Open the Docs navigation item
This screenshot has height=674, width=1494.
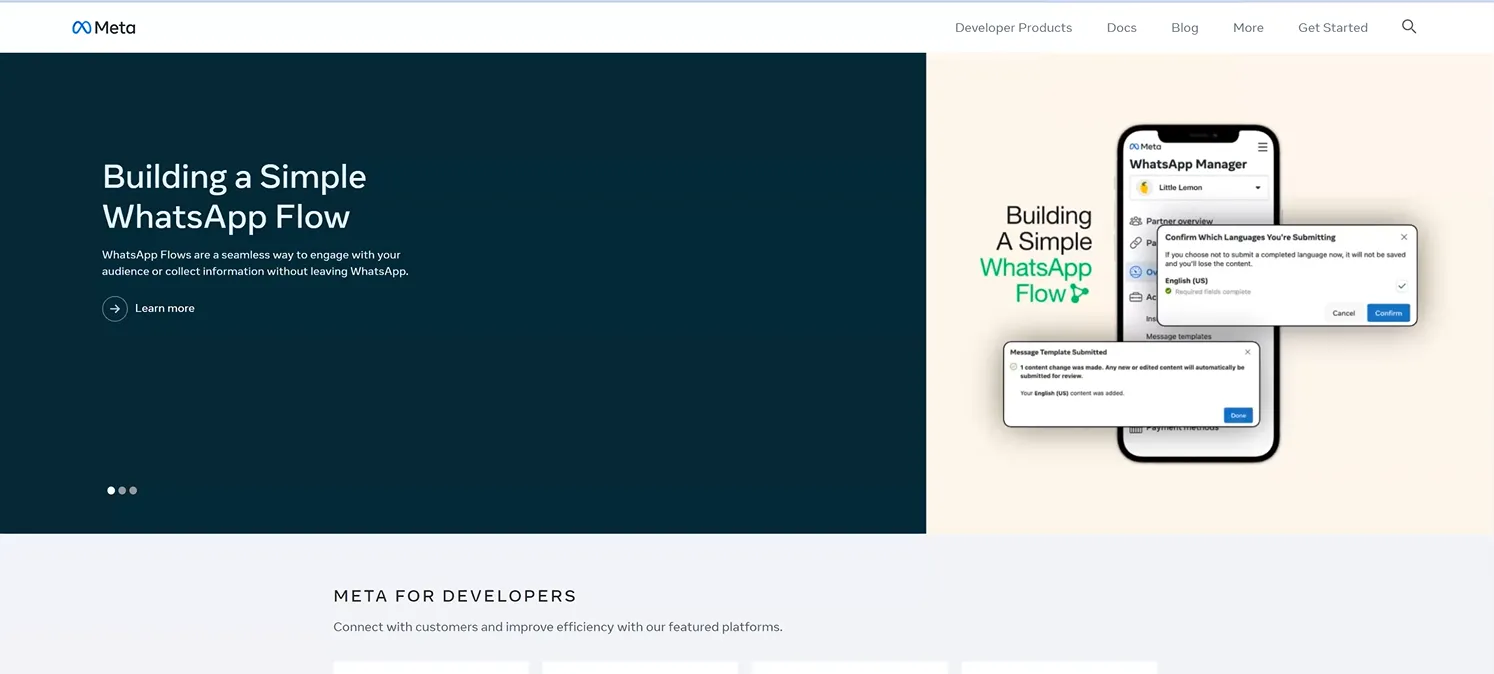[x=1121, y=28]
